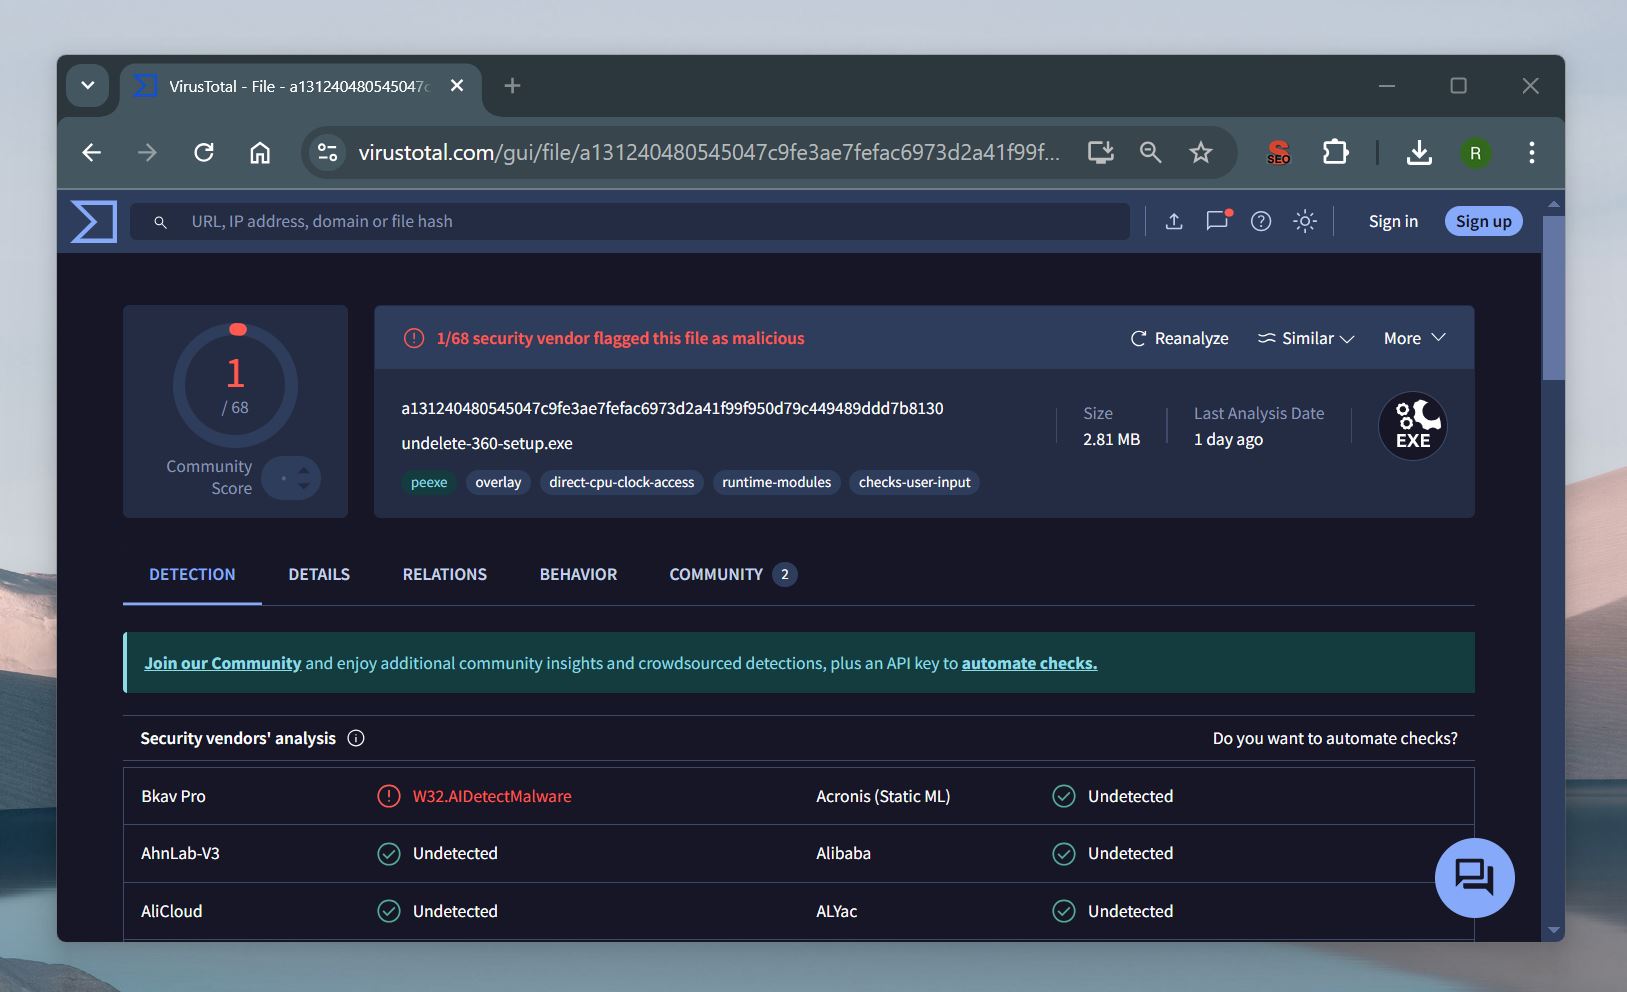
Task: Open the help question mark icon
Action: 1261,221
